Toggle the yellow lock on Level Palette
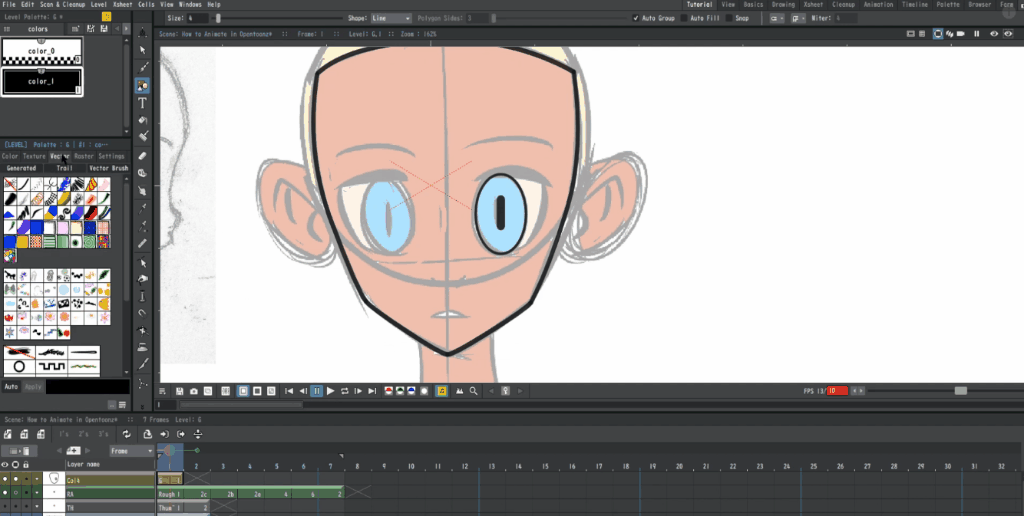This screenshot has width=1024, height=516. (x=106, y=16)
